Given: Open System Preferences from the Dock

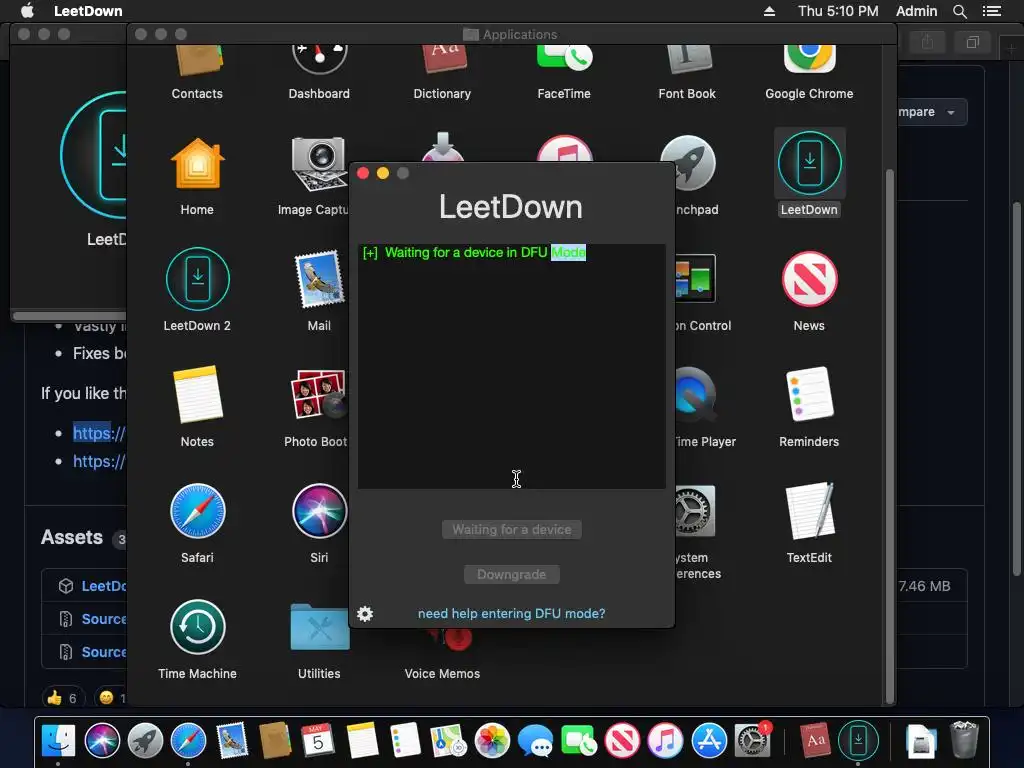Looking at the screenshot, I should pyautogui.click(x=752, y=741).
